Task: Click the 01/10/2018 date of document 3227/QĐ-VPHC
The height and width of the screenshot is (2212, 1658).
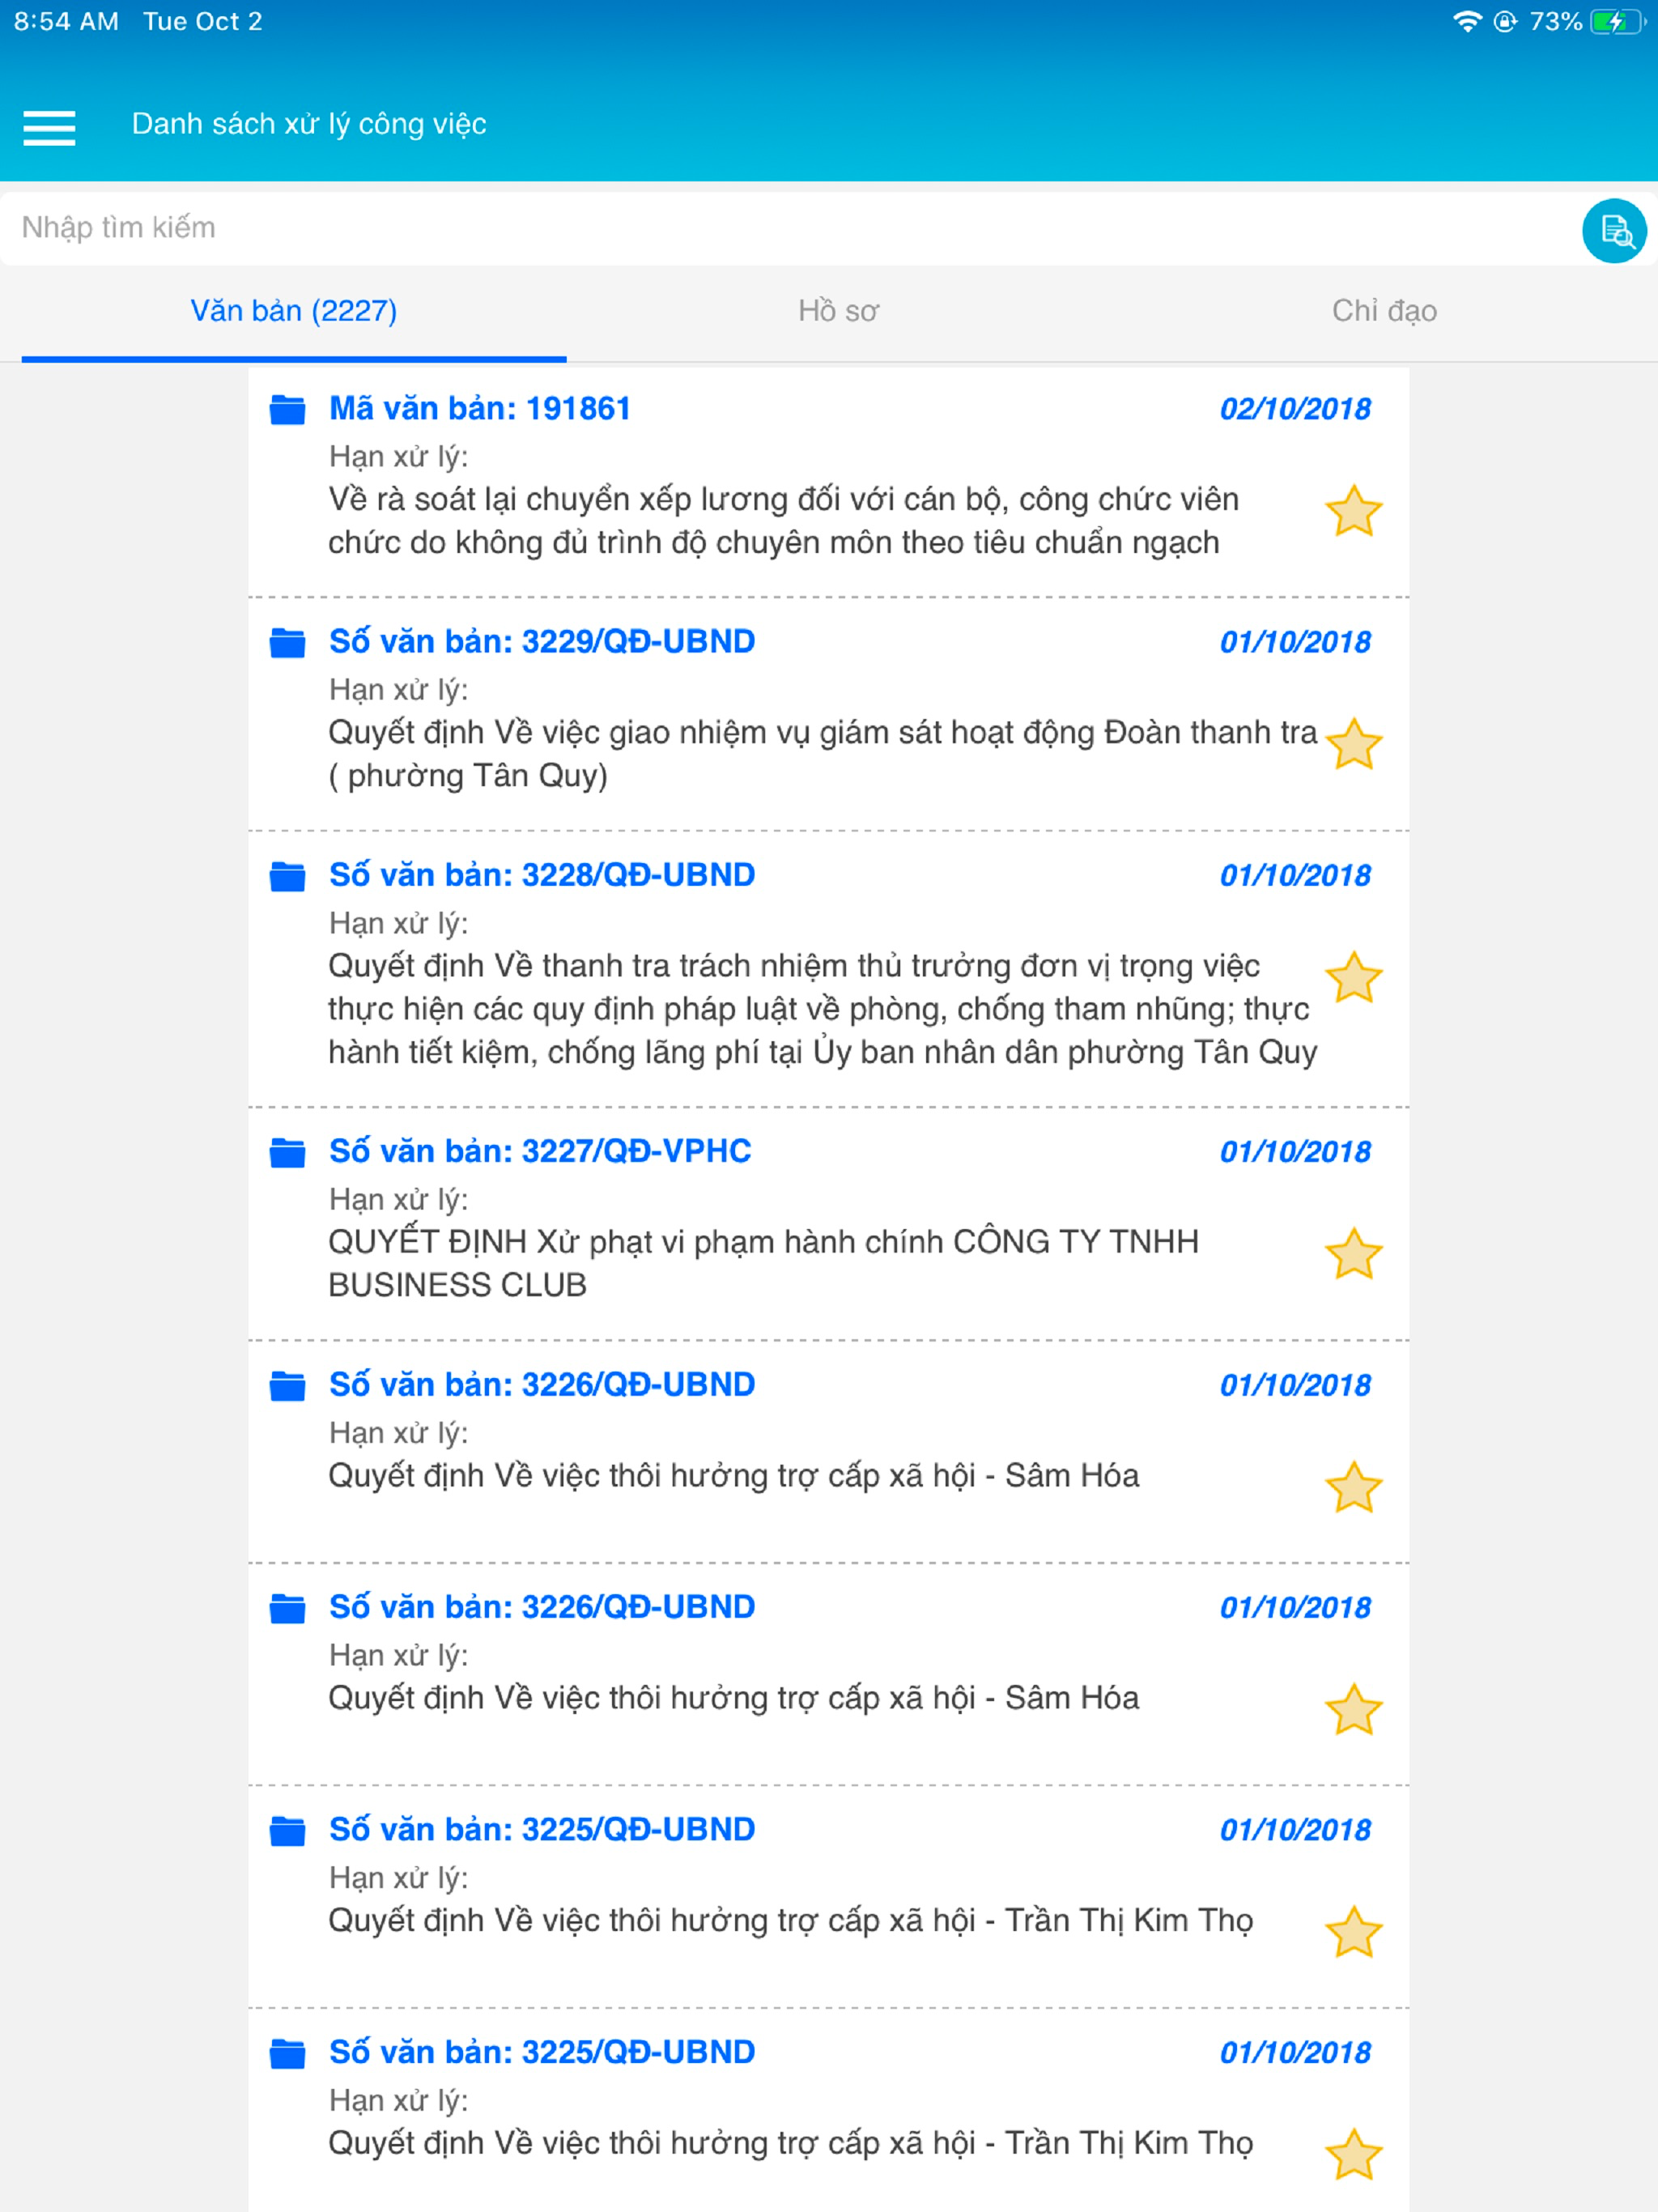Action: point(1295,1152)
